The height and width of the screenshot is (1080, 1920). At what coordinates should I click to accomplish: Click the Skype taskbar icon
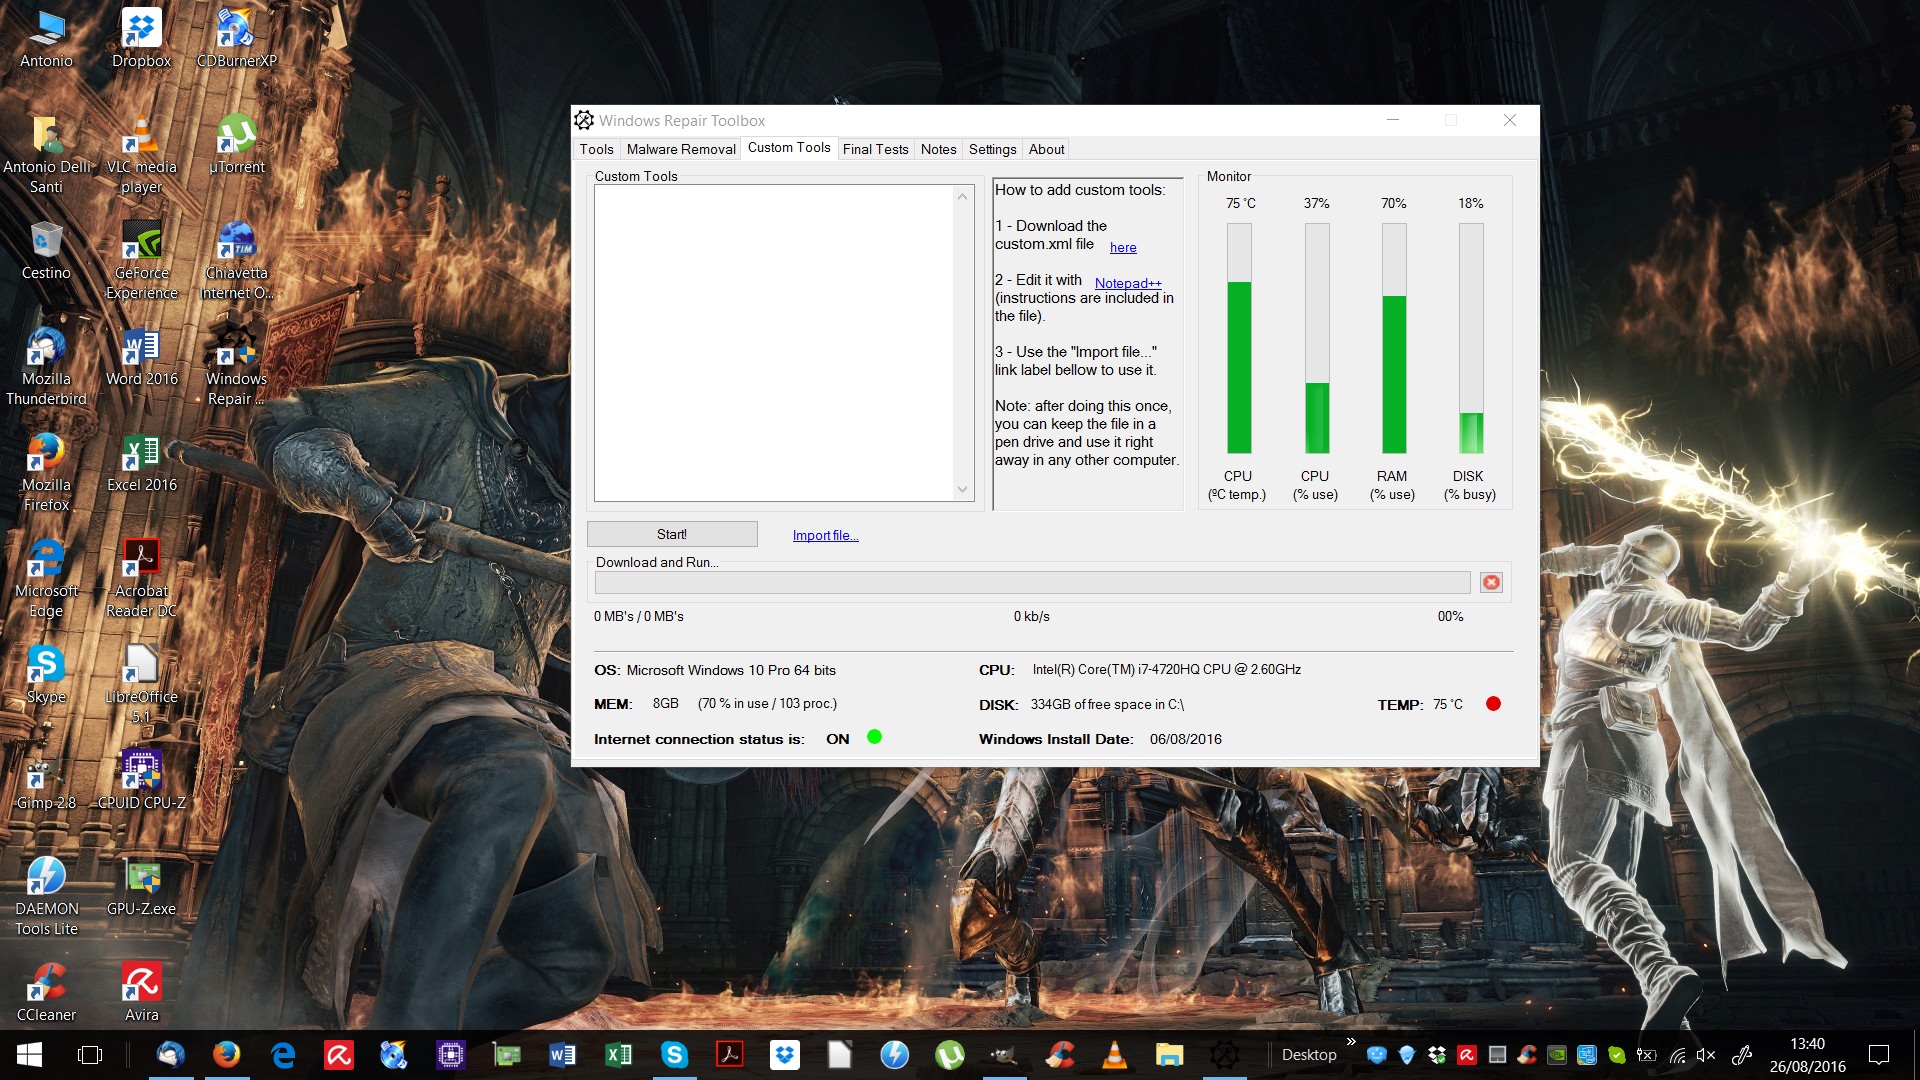click(674, 1054)
